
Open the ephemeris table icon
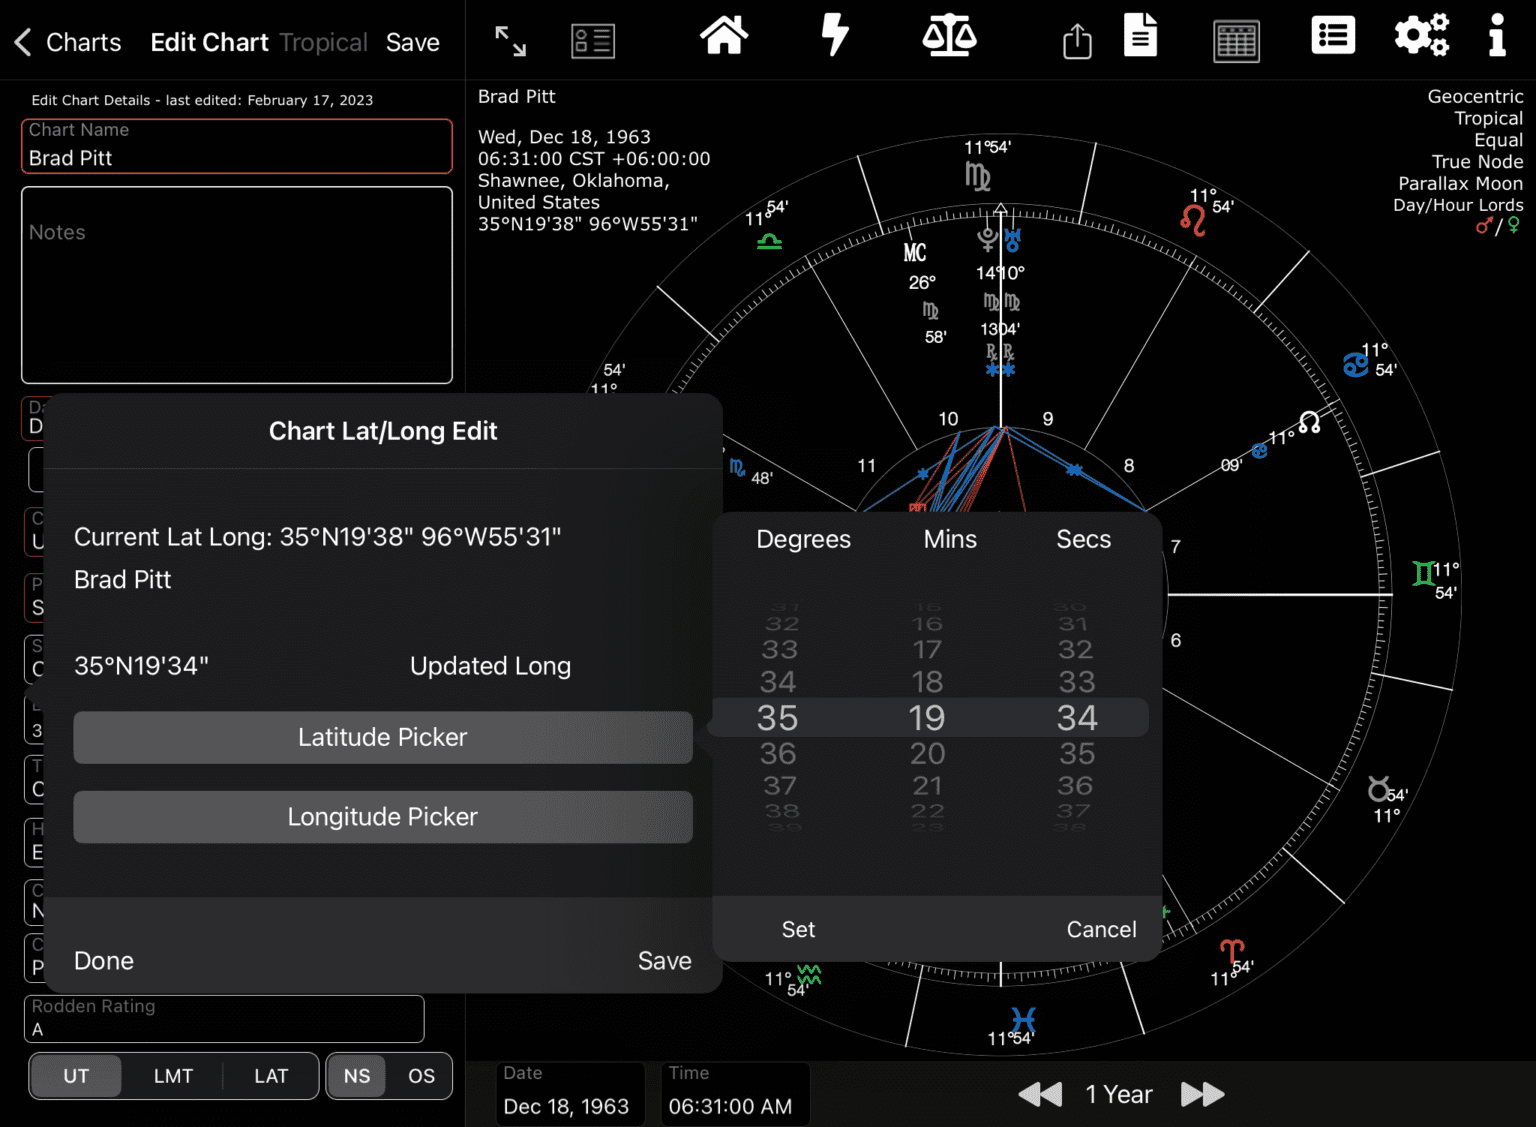coord(1236,40)
